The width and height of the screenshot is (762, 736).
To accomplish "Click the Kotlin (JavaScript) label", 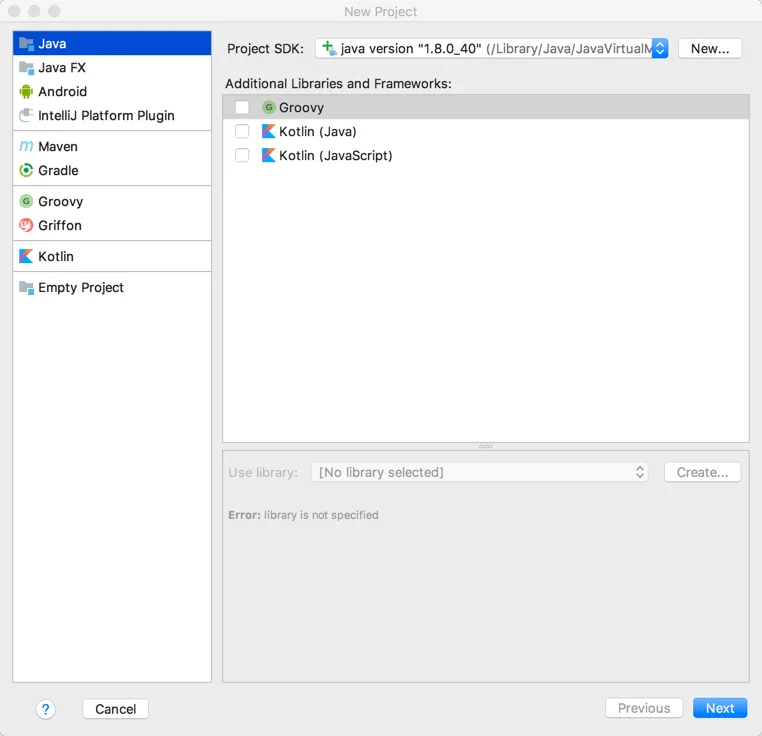I will pyautogui.click(x=336, y=155).
